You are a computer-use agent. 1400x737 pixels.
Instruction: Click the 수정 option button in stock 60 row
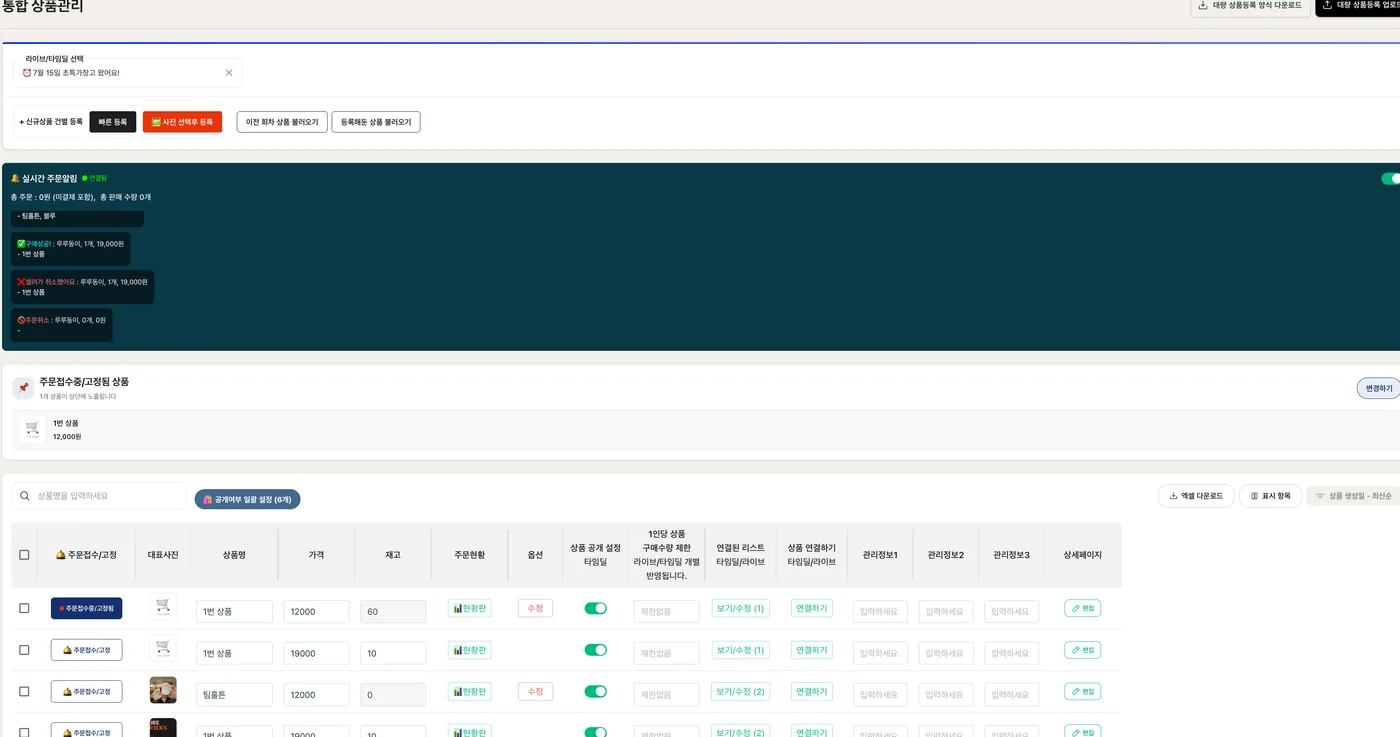pyautogui.click(x=535, y=608)
